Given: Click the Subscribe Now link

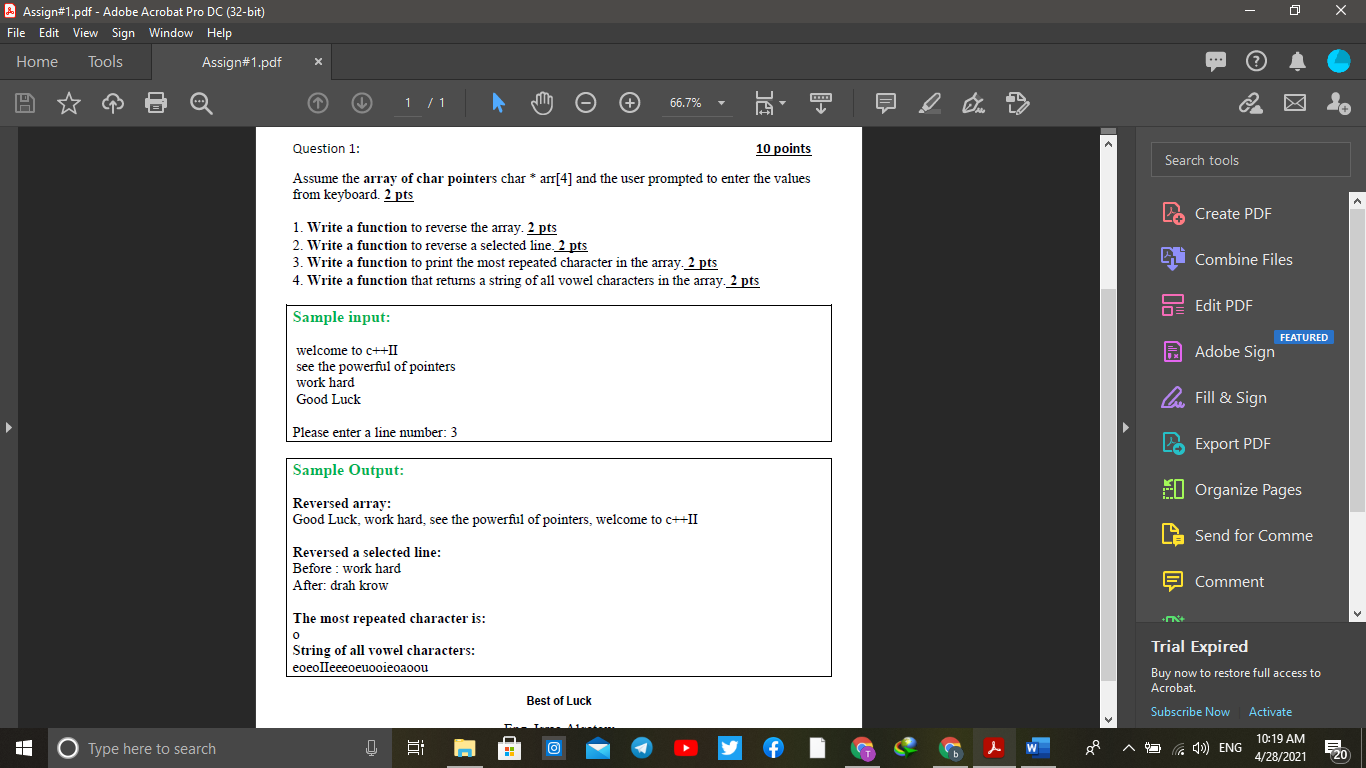Looking at the screenshot, I should pos(1190,712).
